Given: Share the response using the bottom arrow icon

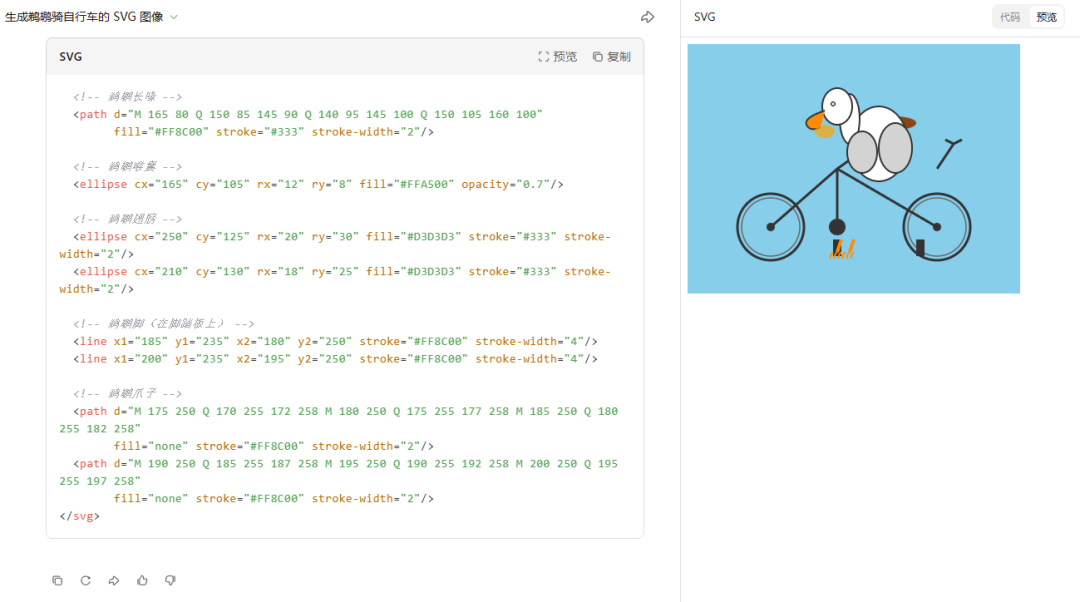Looking at the screenshot, I should click(114, 581).
